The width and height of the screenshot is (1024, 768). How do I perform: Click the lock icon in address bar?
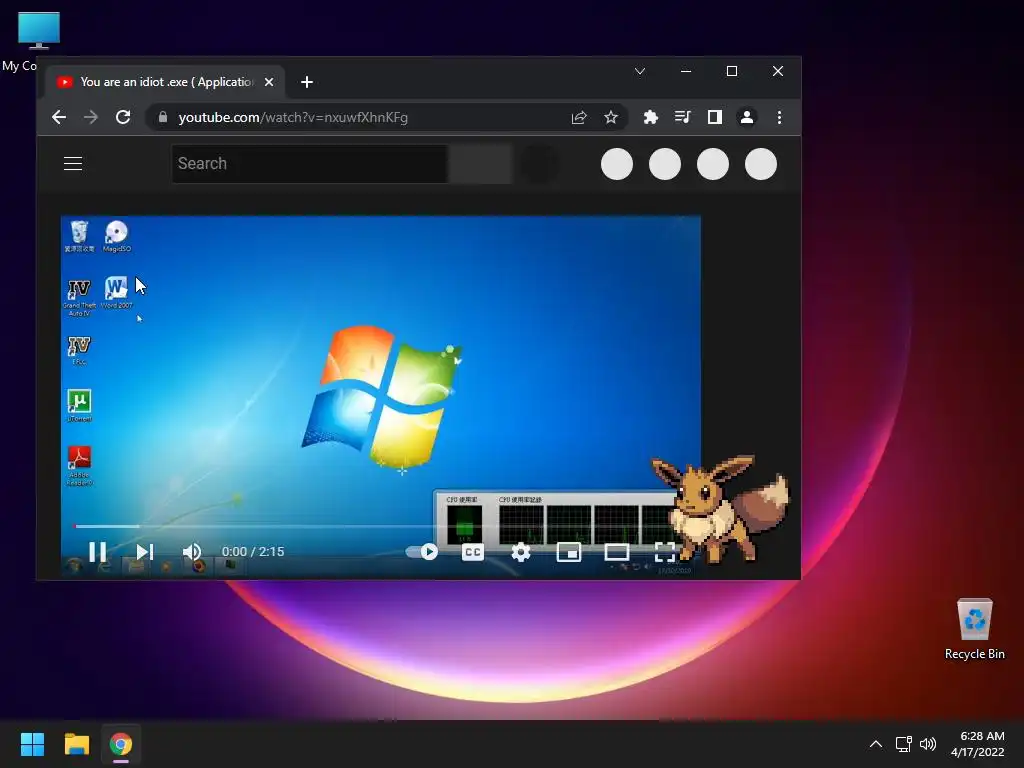[x=163, y=118]
